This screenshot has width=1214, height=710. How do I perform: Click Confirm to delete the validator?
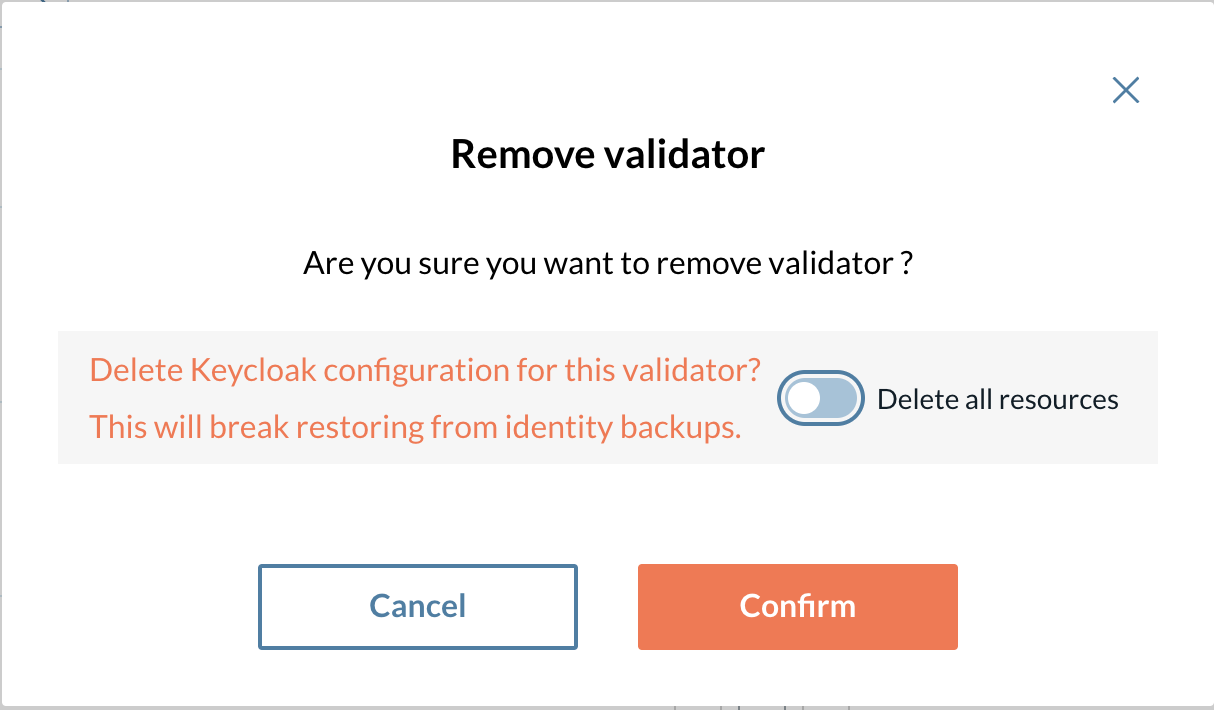(x=797, y=606)
